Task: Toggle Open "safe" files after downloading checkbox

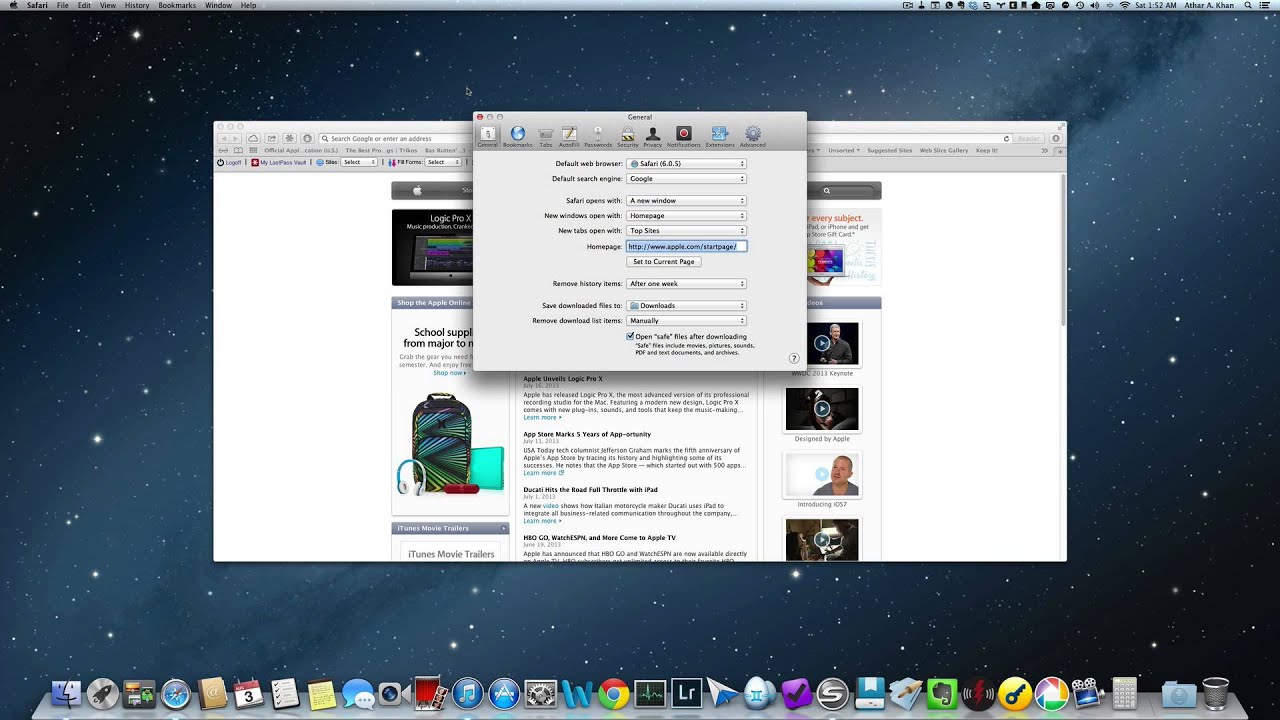Action: pos(630,336)
